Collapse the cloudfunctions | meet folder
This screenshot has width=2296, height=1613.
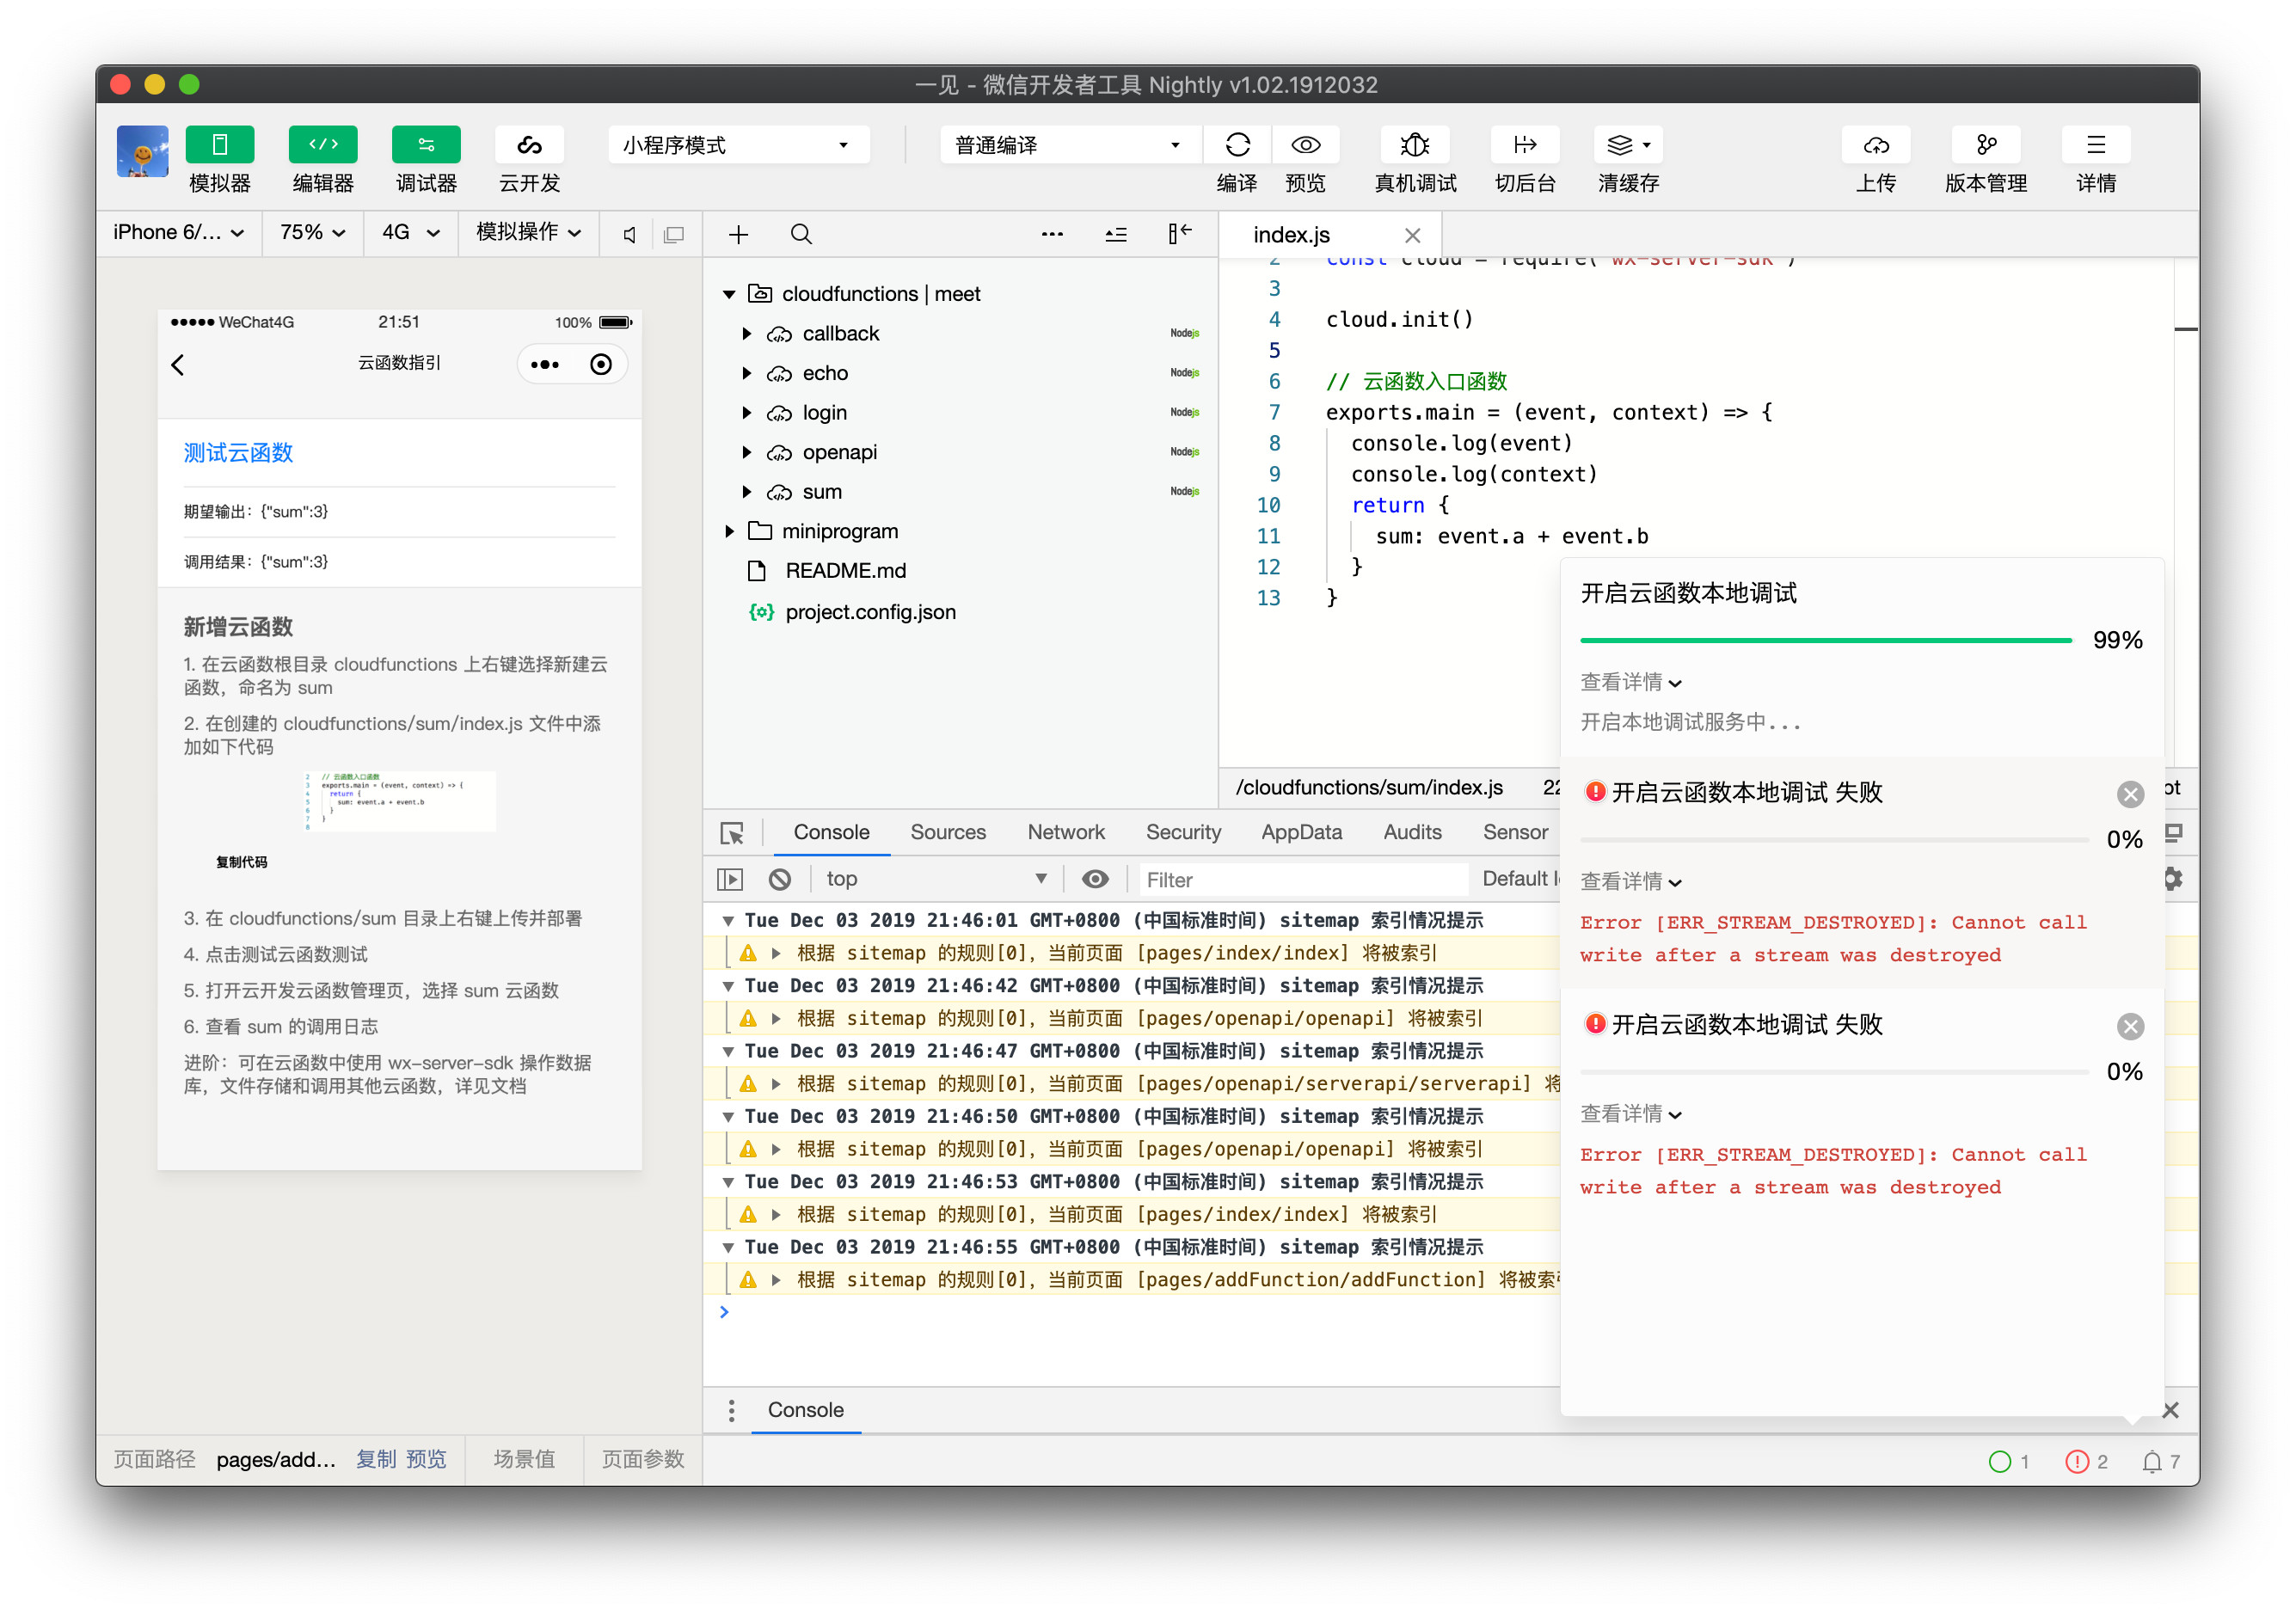(x=729, y=294)
